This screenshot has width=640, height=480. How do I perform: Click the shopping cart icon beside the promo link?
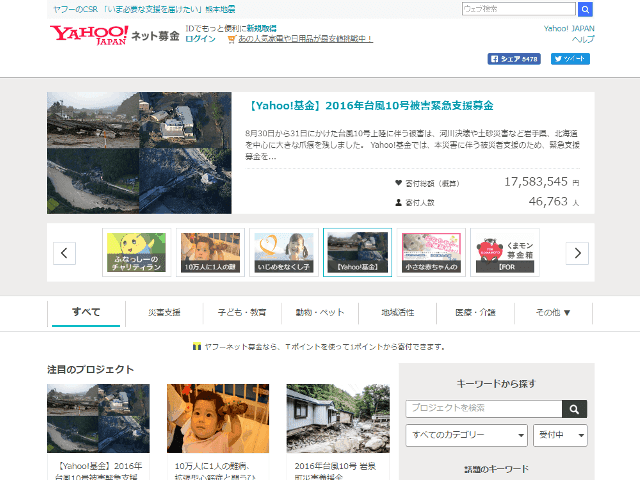click(231, 39)
